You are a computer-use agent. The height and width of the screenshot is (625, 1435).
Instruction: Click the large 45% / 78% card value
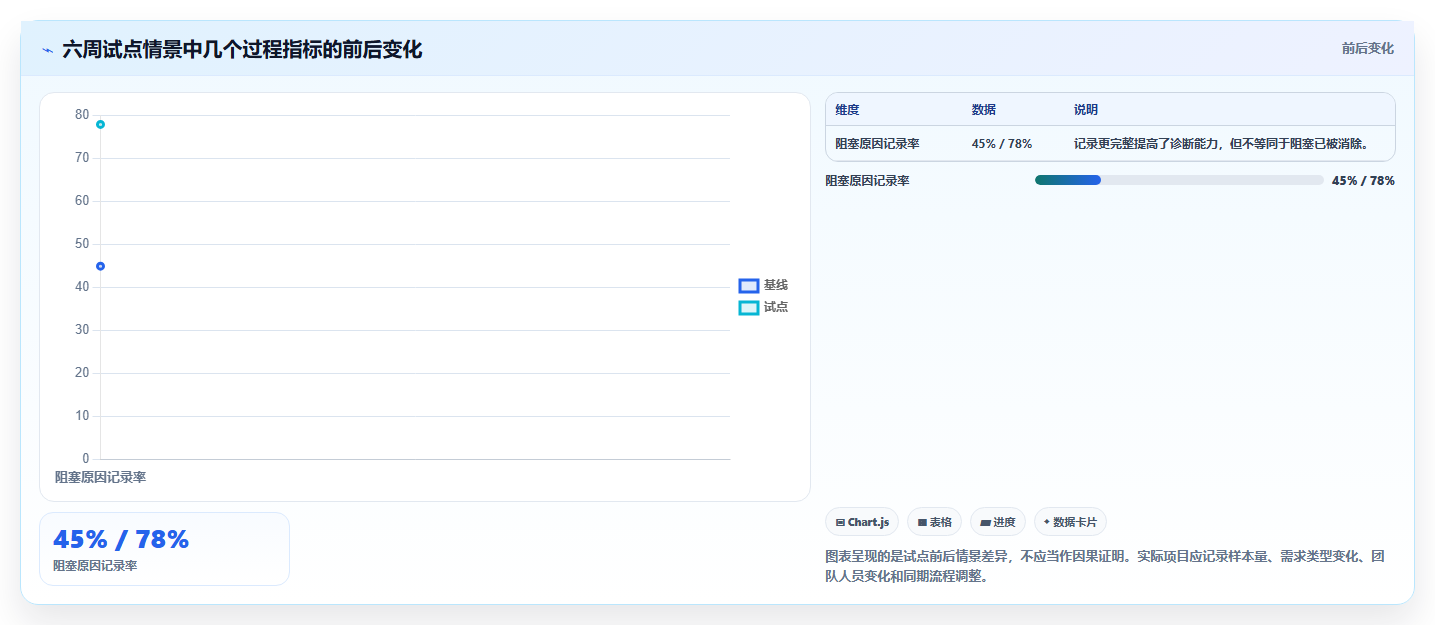pos(121,539)
